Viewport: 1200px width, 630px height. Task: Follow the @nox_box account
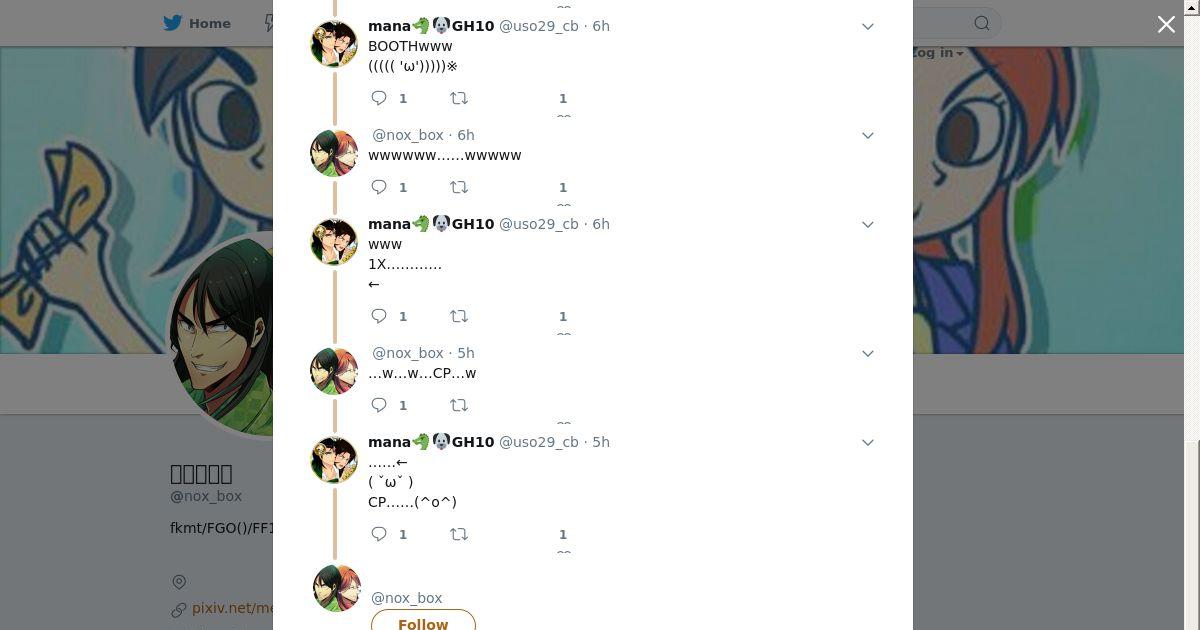[x=423, y=622]
